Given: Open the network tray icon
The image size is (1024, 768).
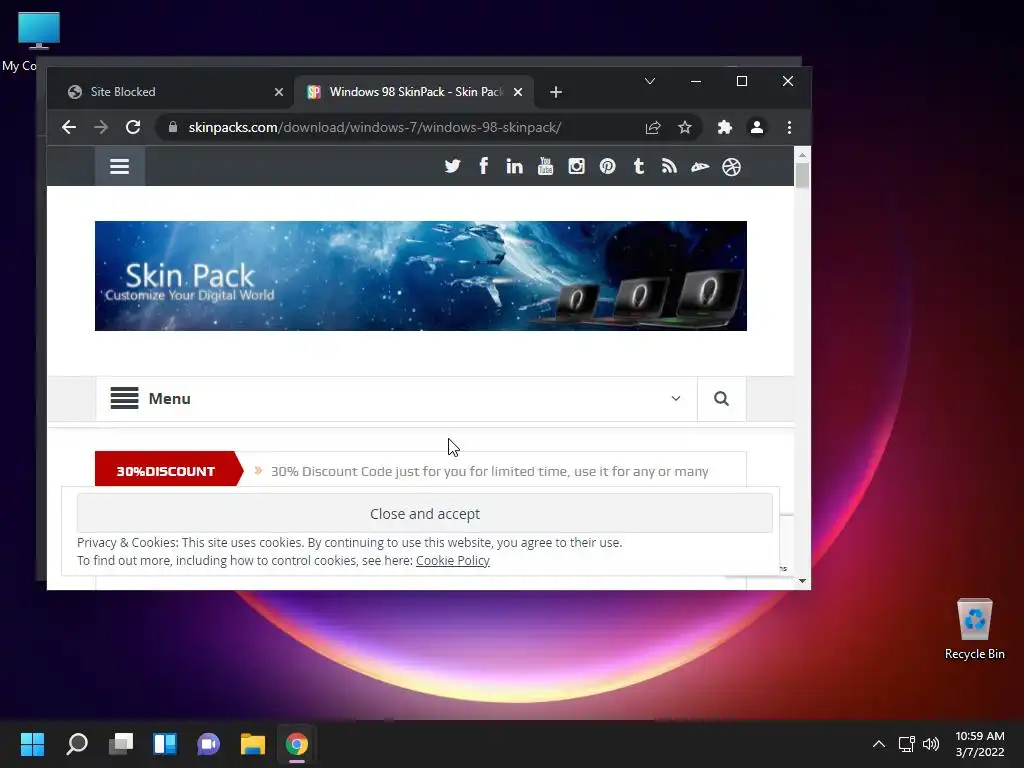Looking at the screenshot, I should tap(906, 744).
